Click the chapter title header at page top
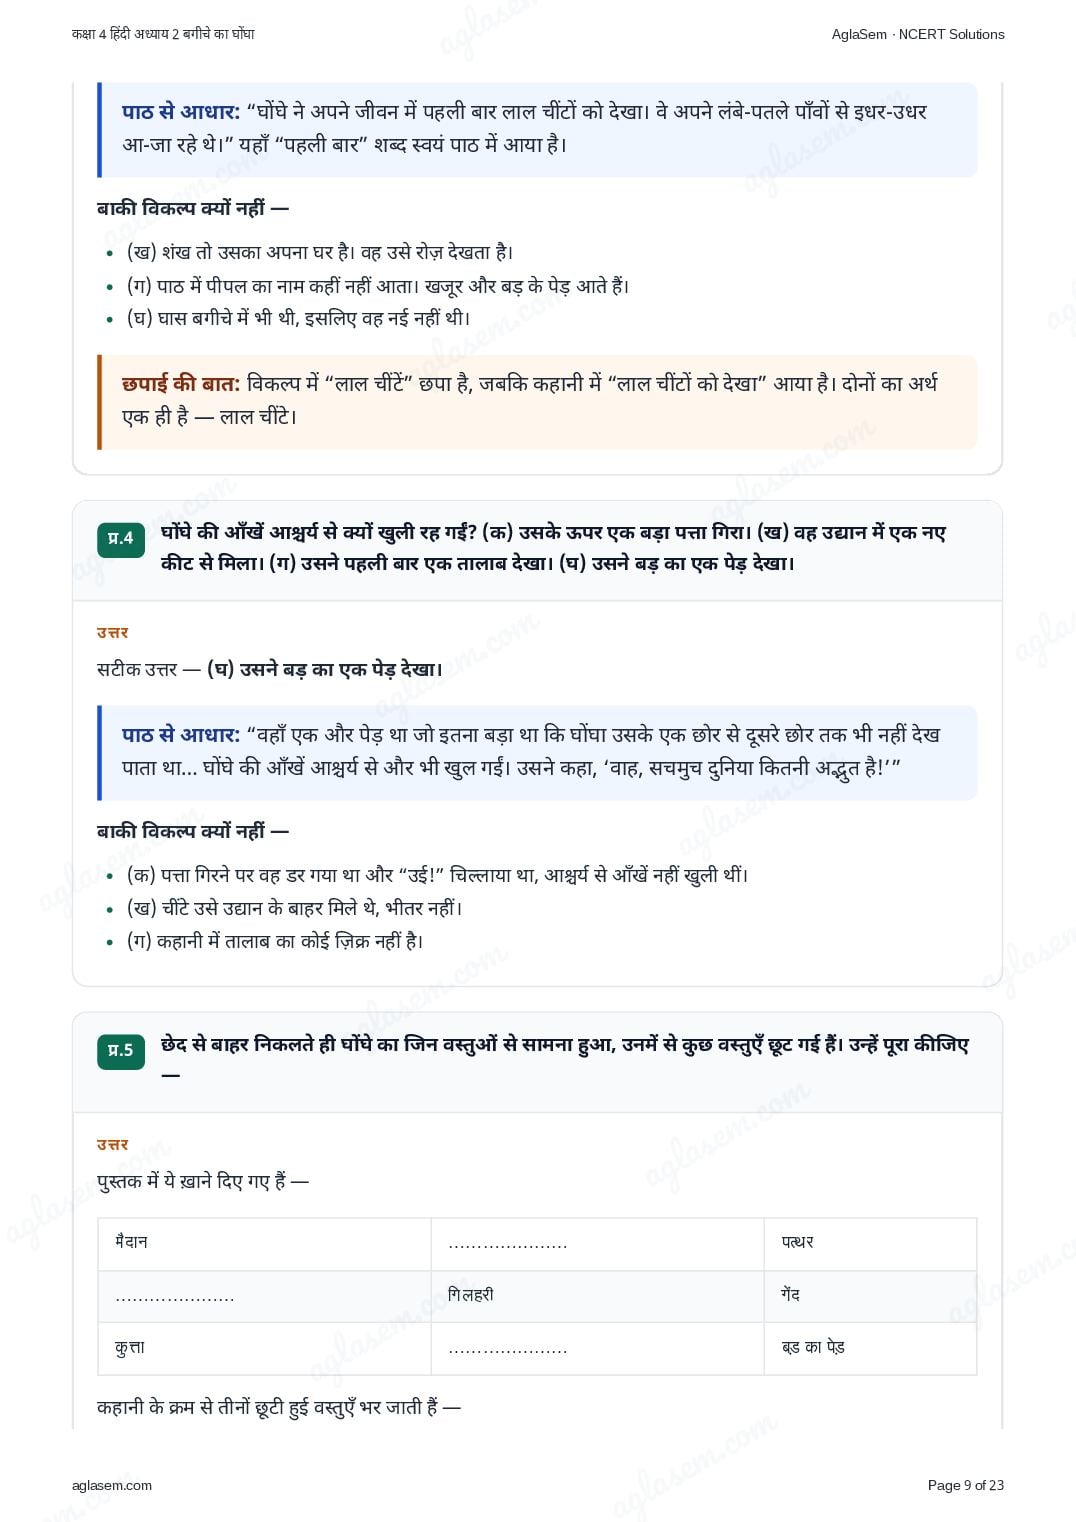 click(x=163, y=34)
